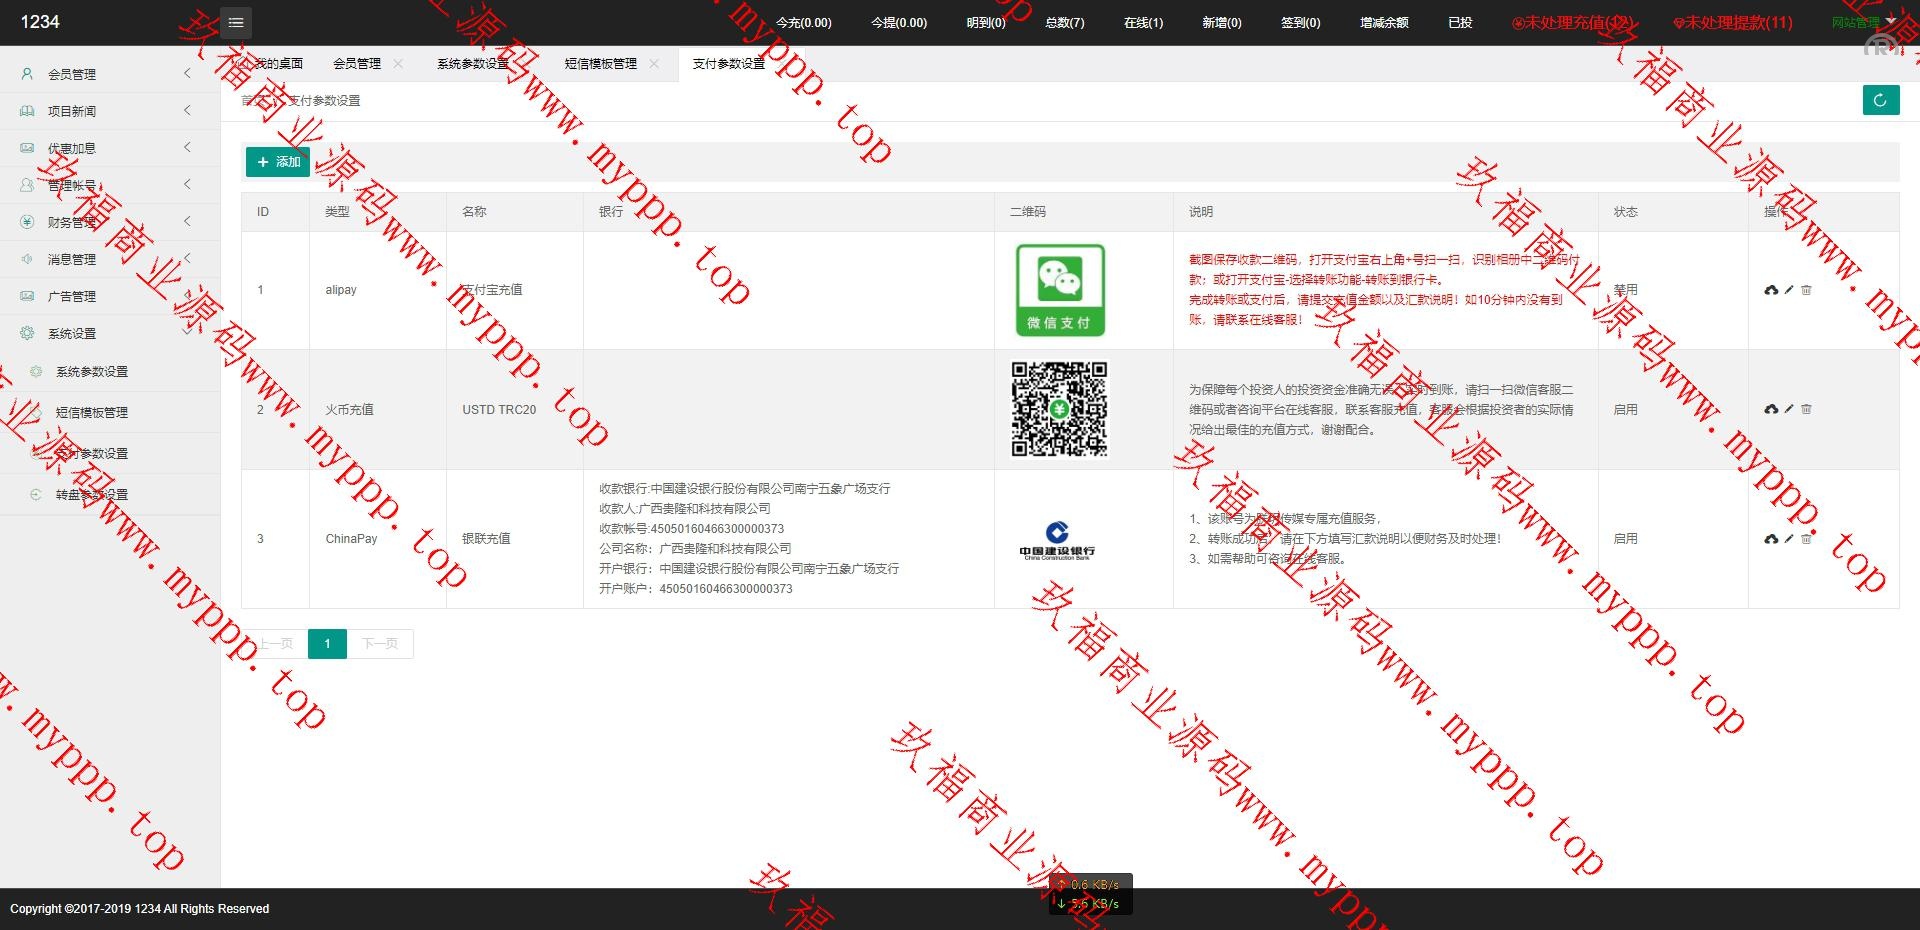Open 未处理提款(11) pending withdrawals link

coord(1733,22)
